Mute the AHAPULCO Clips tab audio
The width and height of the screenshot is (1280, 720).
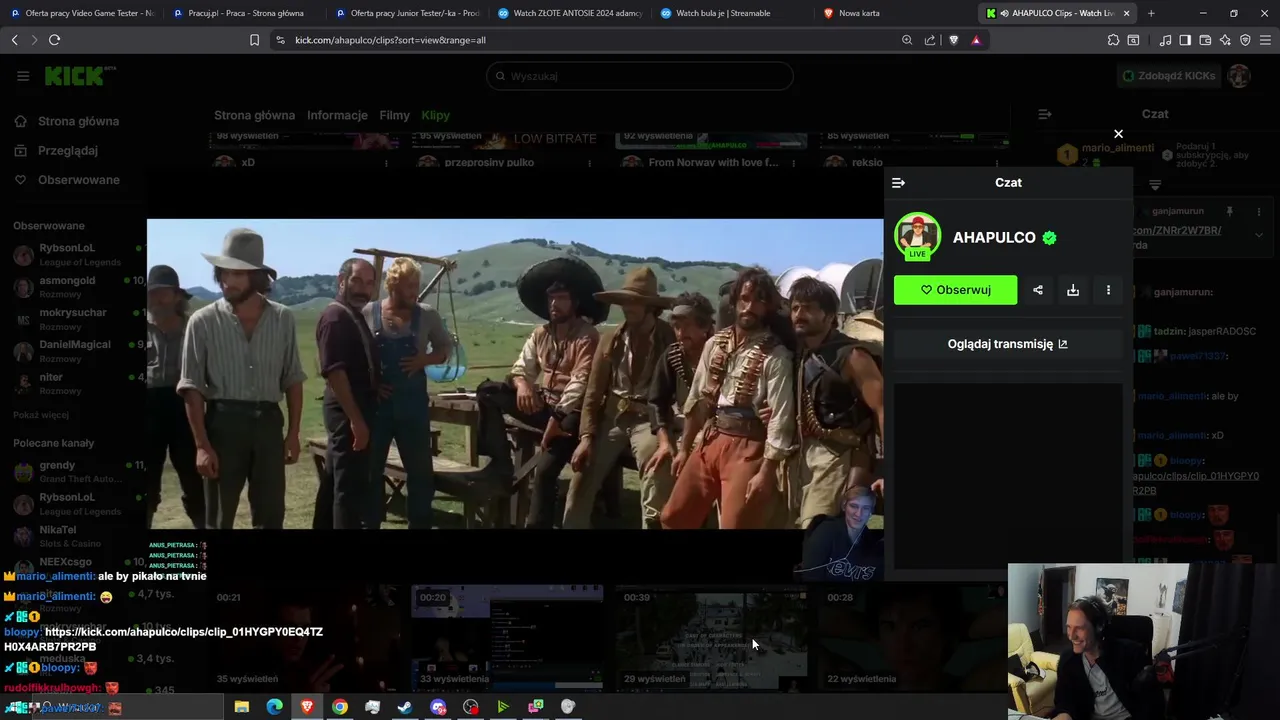coord(1004,13)
